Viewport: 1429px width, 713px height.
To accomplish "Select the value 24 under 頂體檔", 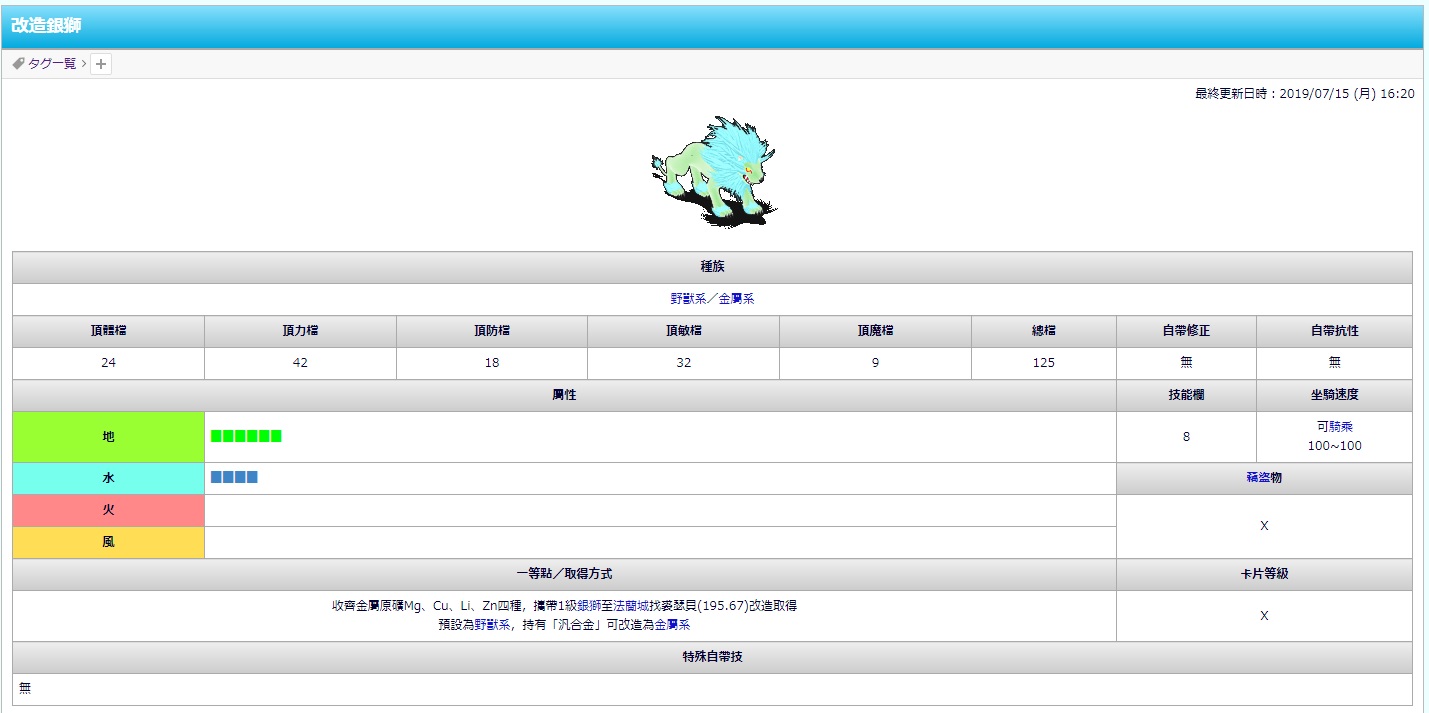I will [x=108, y=363].
